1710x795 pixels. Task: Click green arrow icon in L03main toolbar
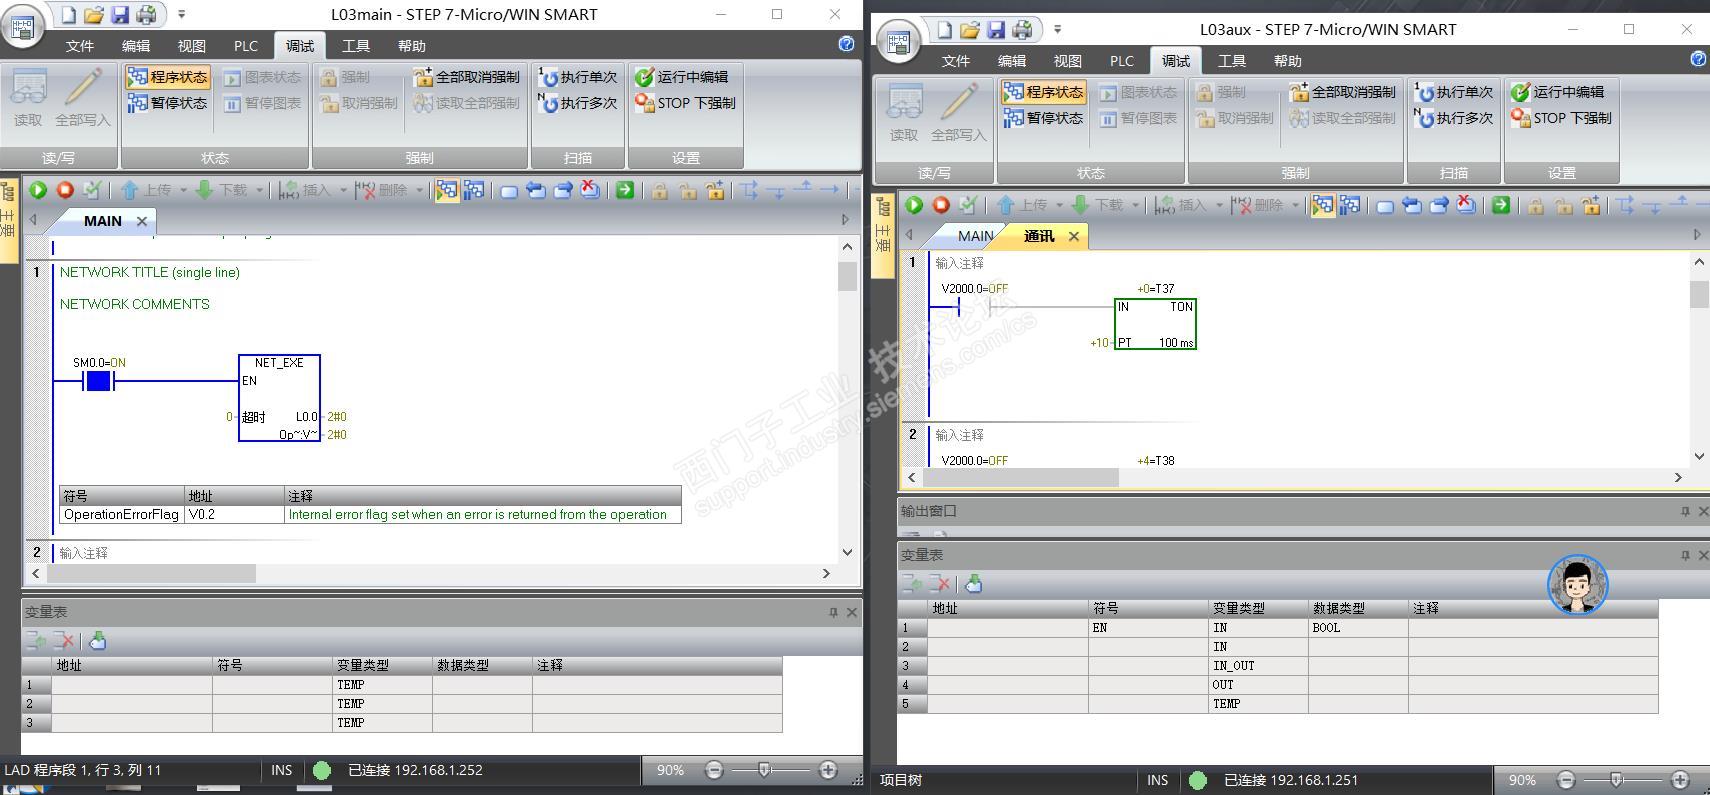click(x=625, y=190)
